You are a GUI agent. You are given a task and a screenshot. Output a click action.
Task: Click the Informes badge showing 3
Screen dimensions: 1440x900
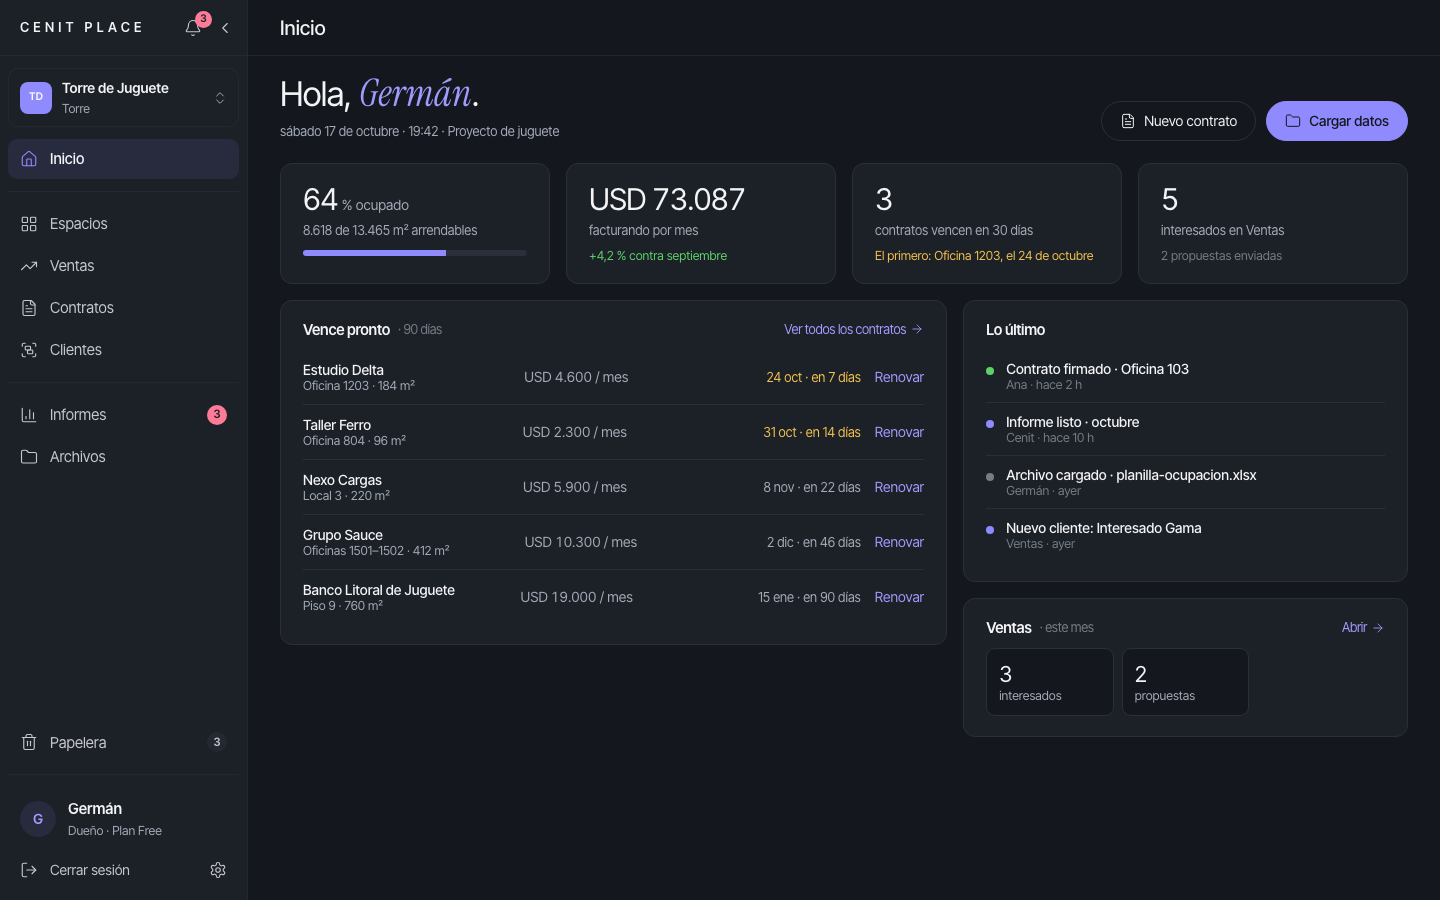pyautogui.click(x=217, y=415)
